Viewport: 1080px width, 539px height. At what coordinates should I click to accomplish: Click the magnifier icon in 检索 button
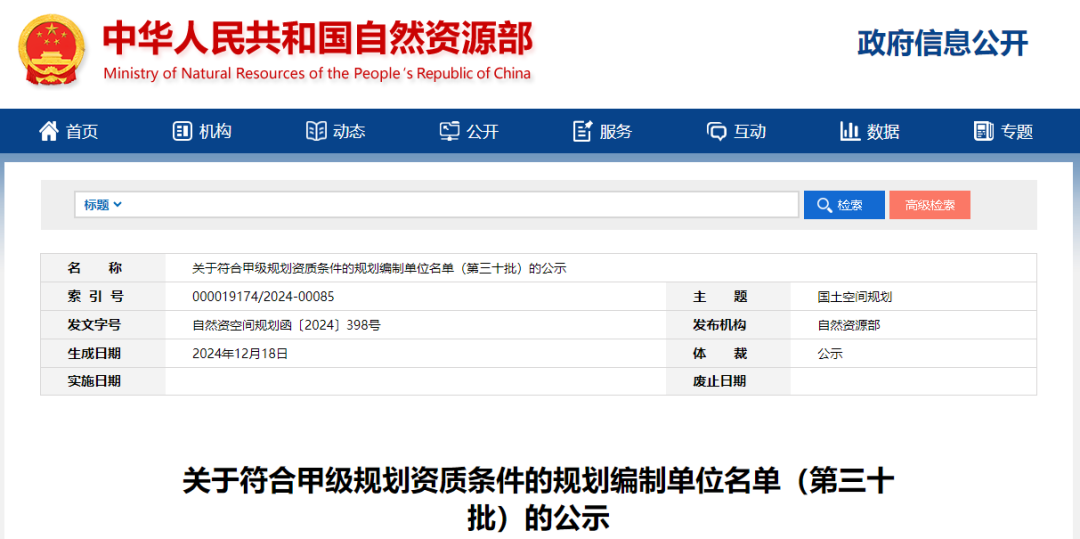click(824, 205)
